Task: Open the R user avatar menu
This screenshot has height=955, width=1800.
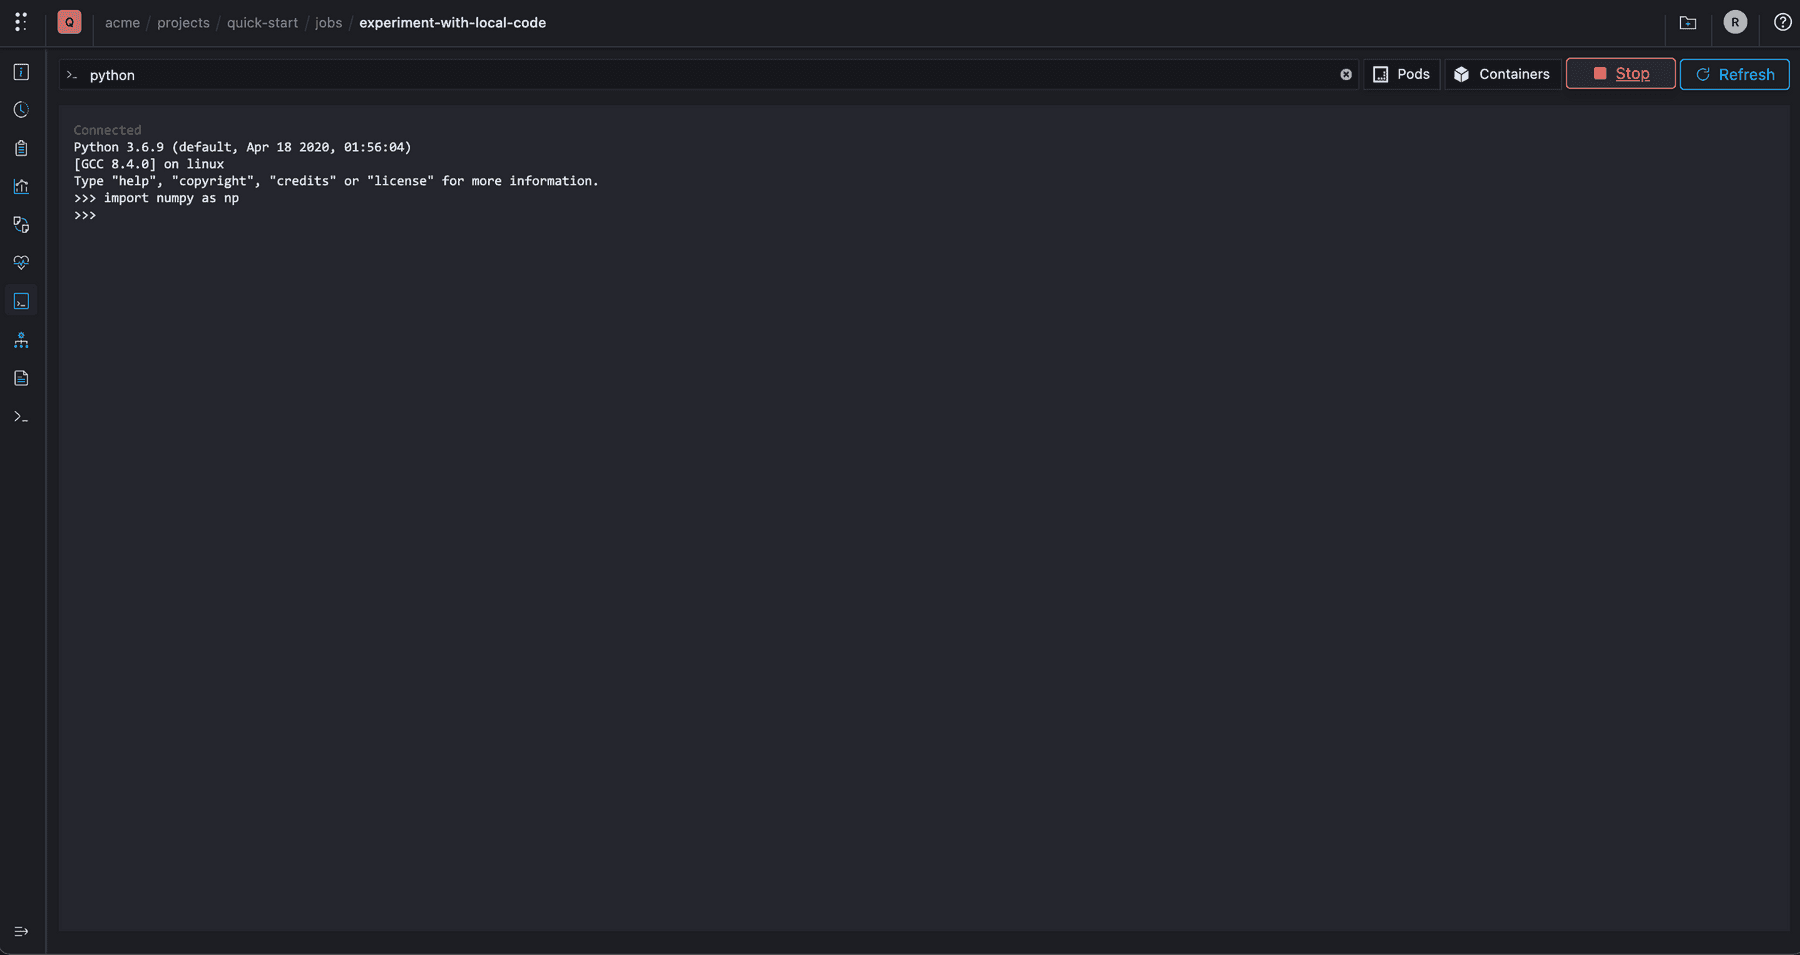Action: [1735, 22]
